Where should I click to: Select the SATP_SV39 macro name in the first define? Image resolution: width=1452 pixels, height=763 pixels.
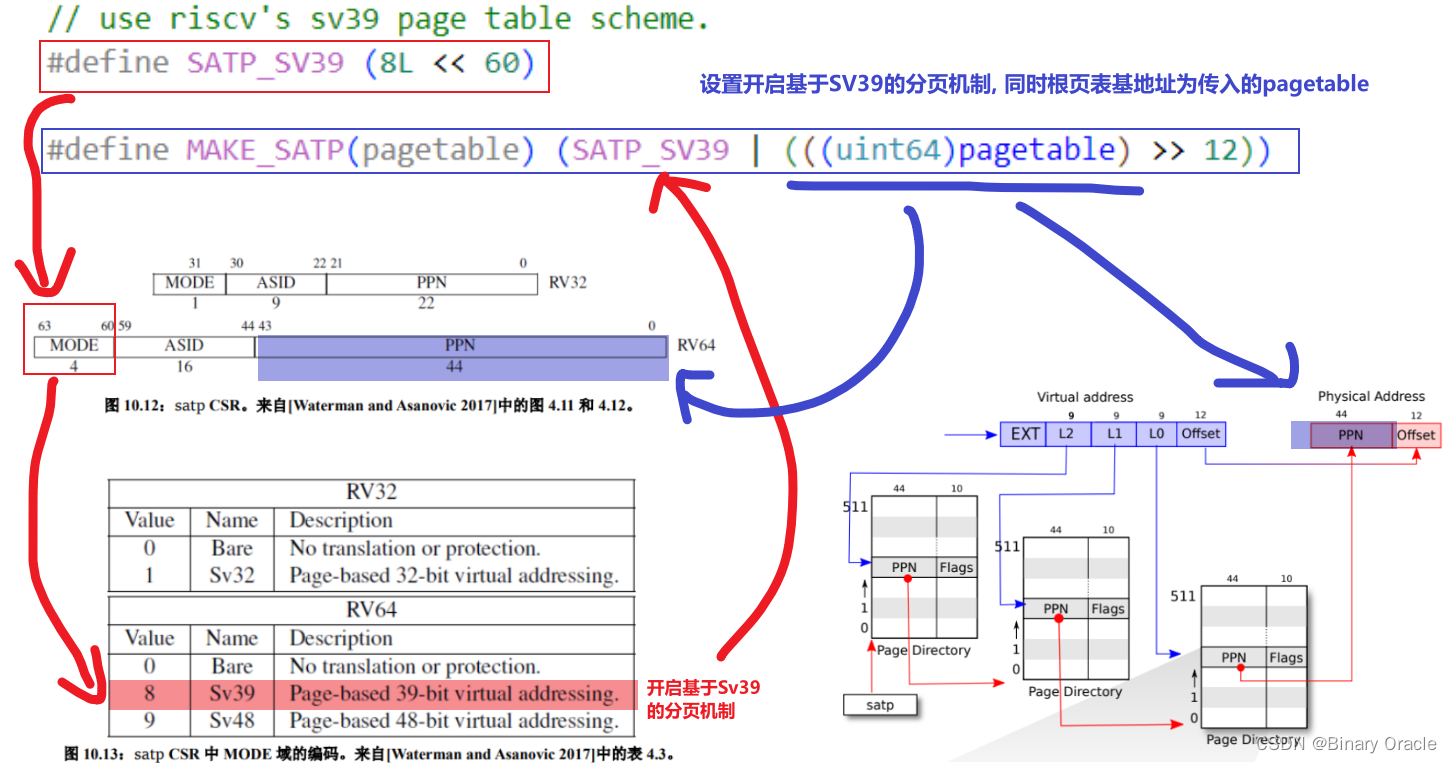[x=265, y=63]
